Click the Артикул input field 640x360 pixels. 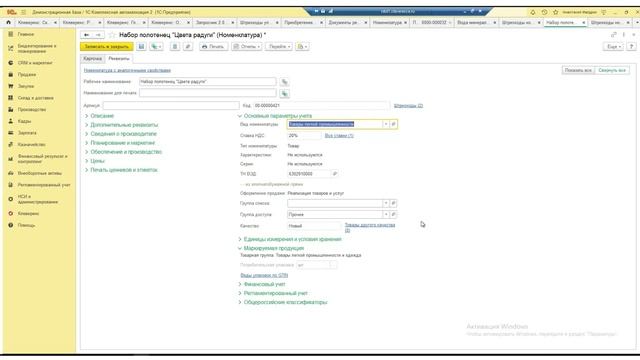[x=171, y=106]
